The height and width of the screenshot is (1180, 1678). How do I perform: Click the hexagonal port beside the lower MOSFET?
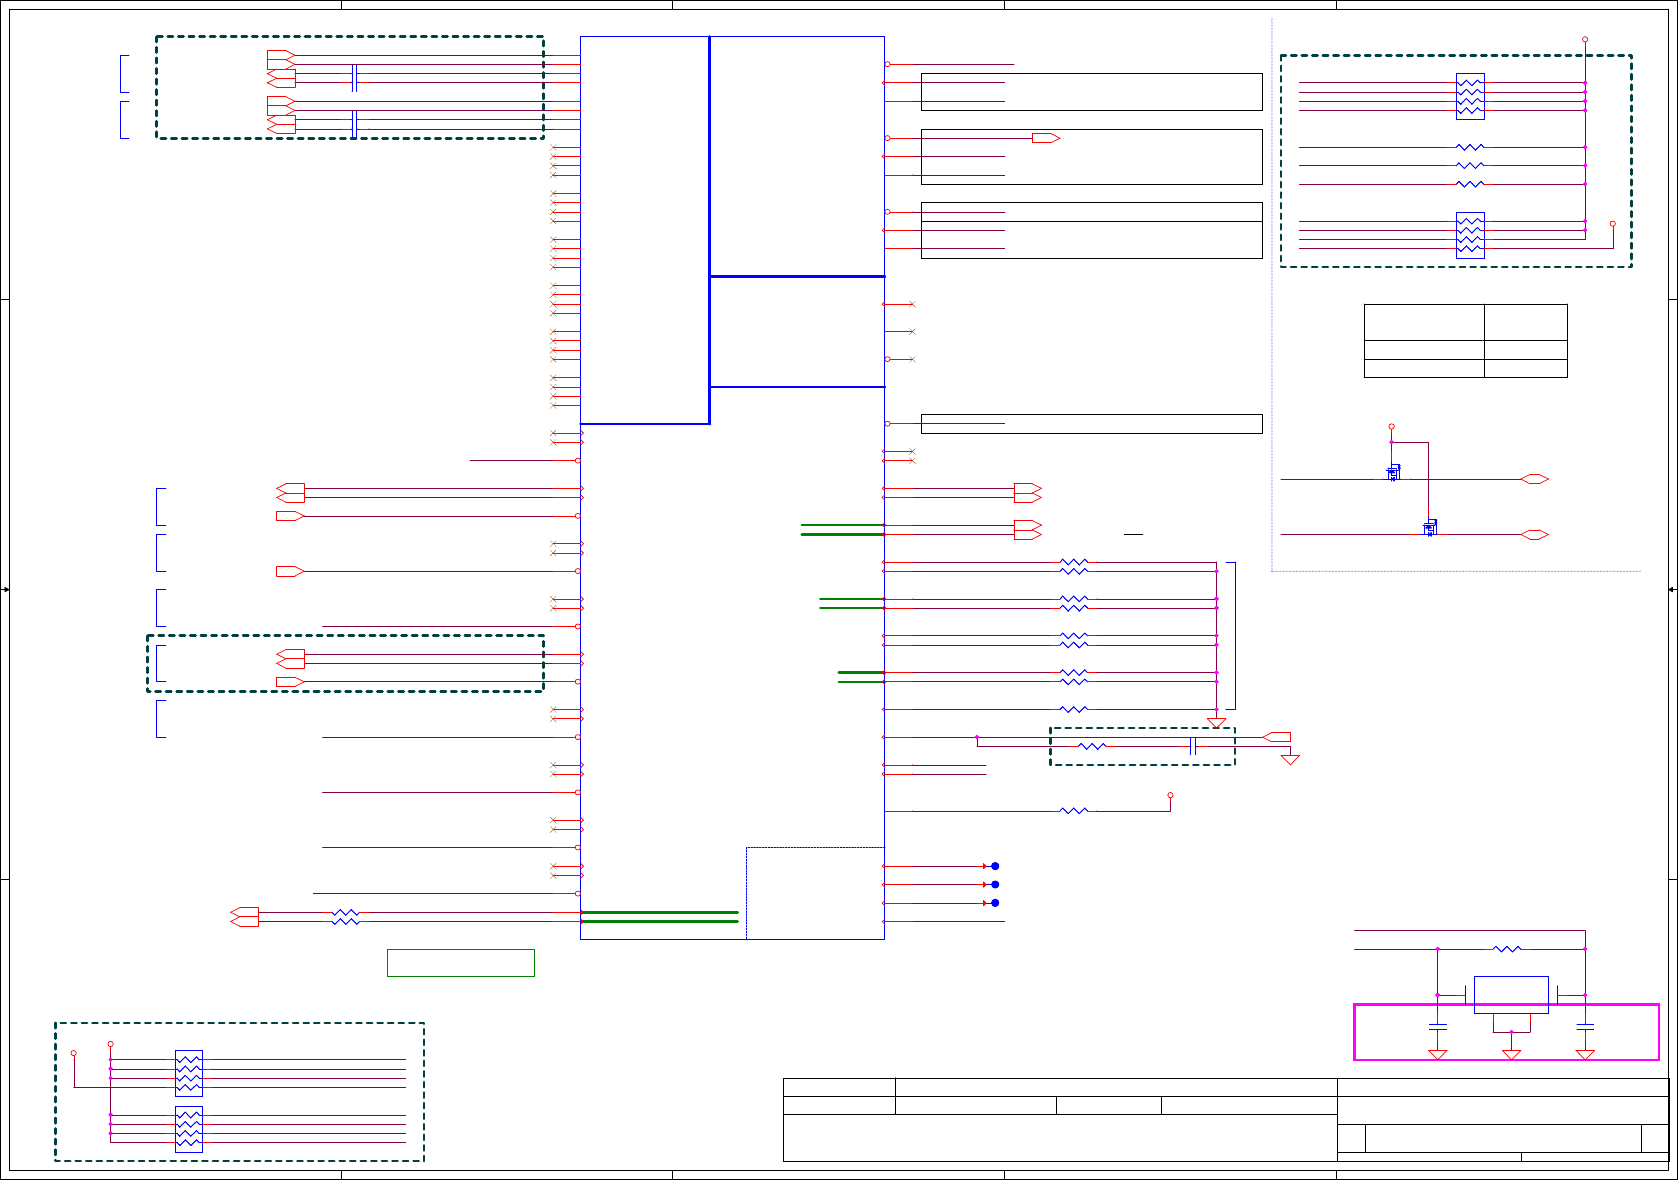pyautogui.click(x=1535, y=535)
